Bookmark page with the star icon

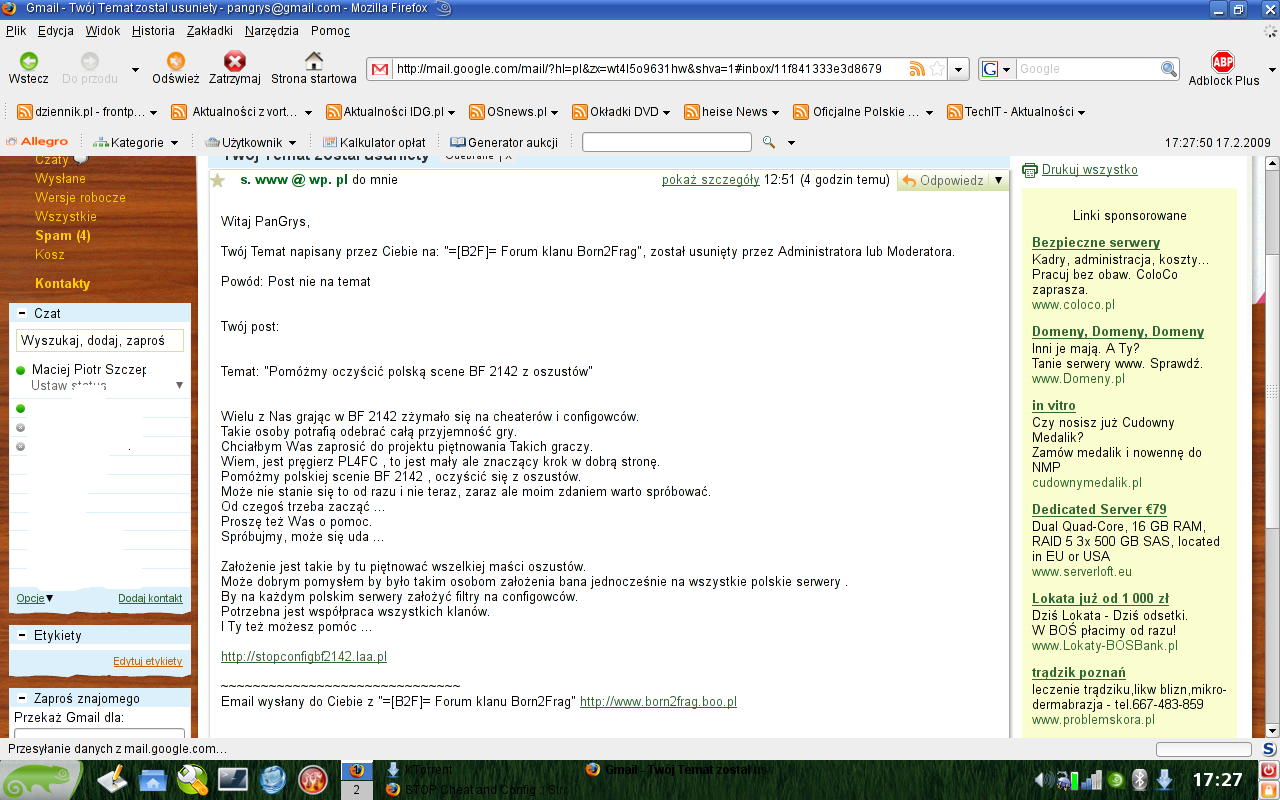point(937,69)
